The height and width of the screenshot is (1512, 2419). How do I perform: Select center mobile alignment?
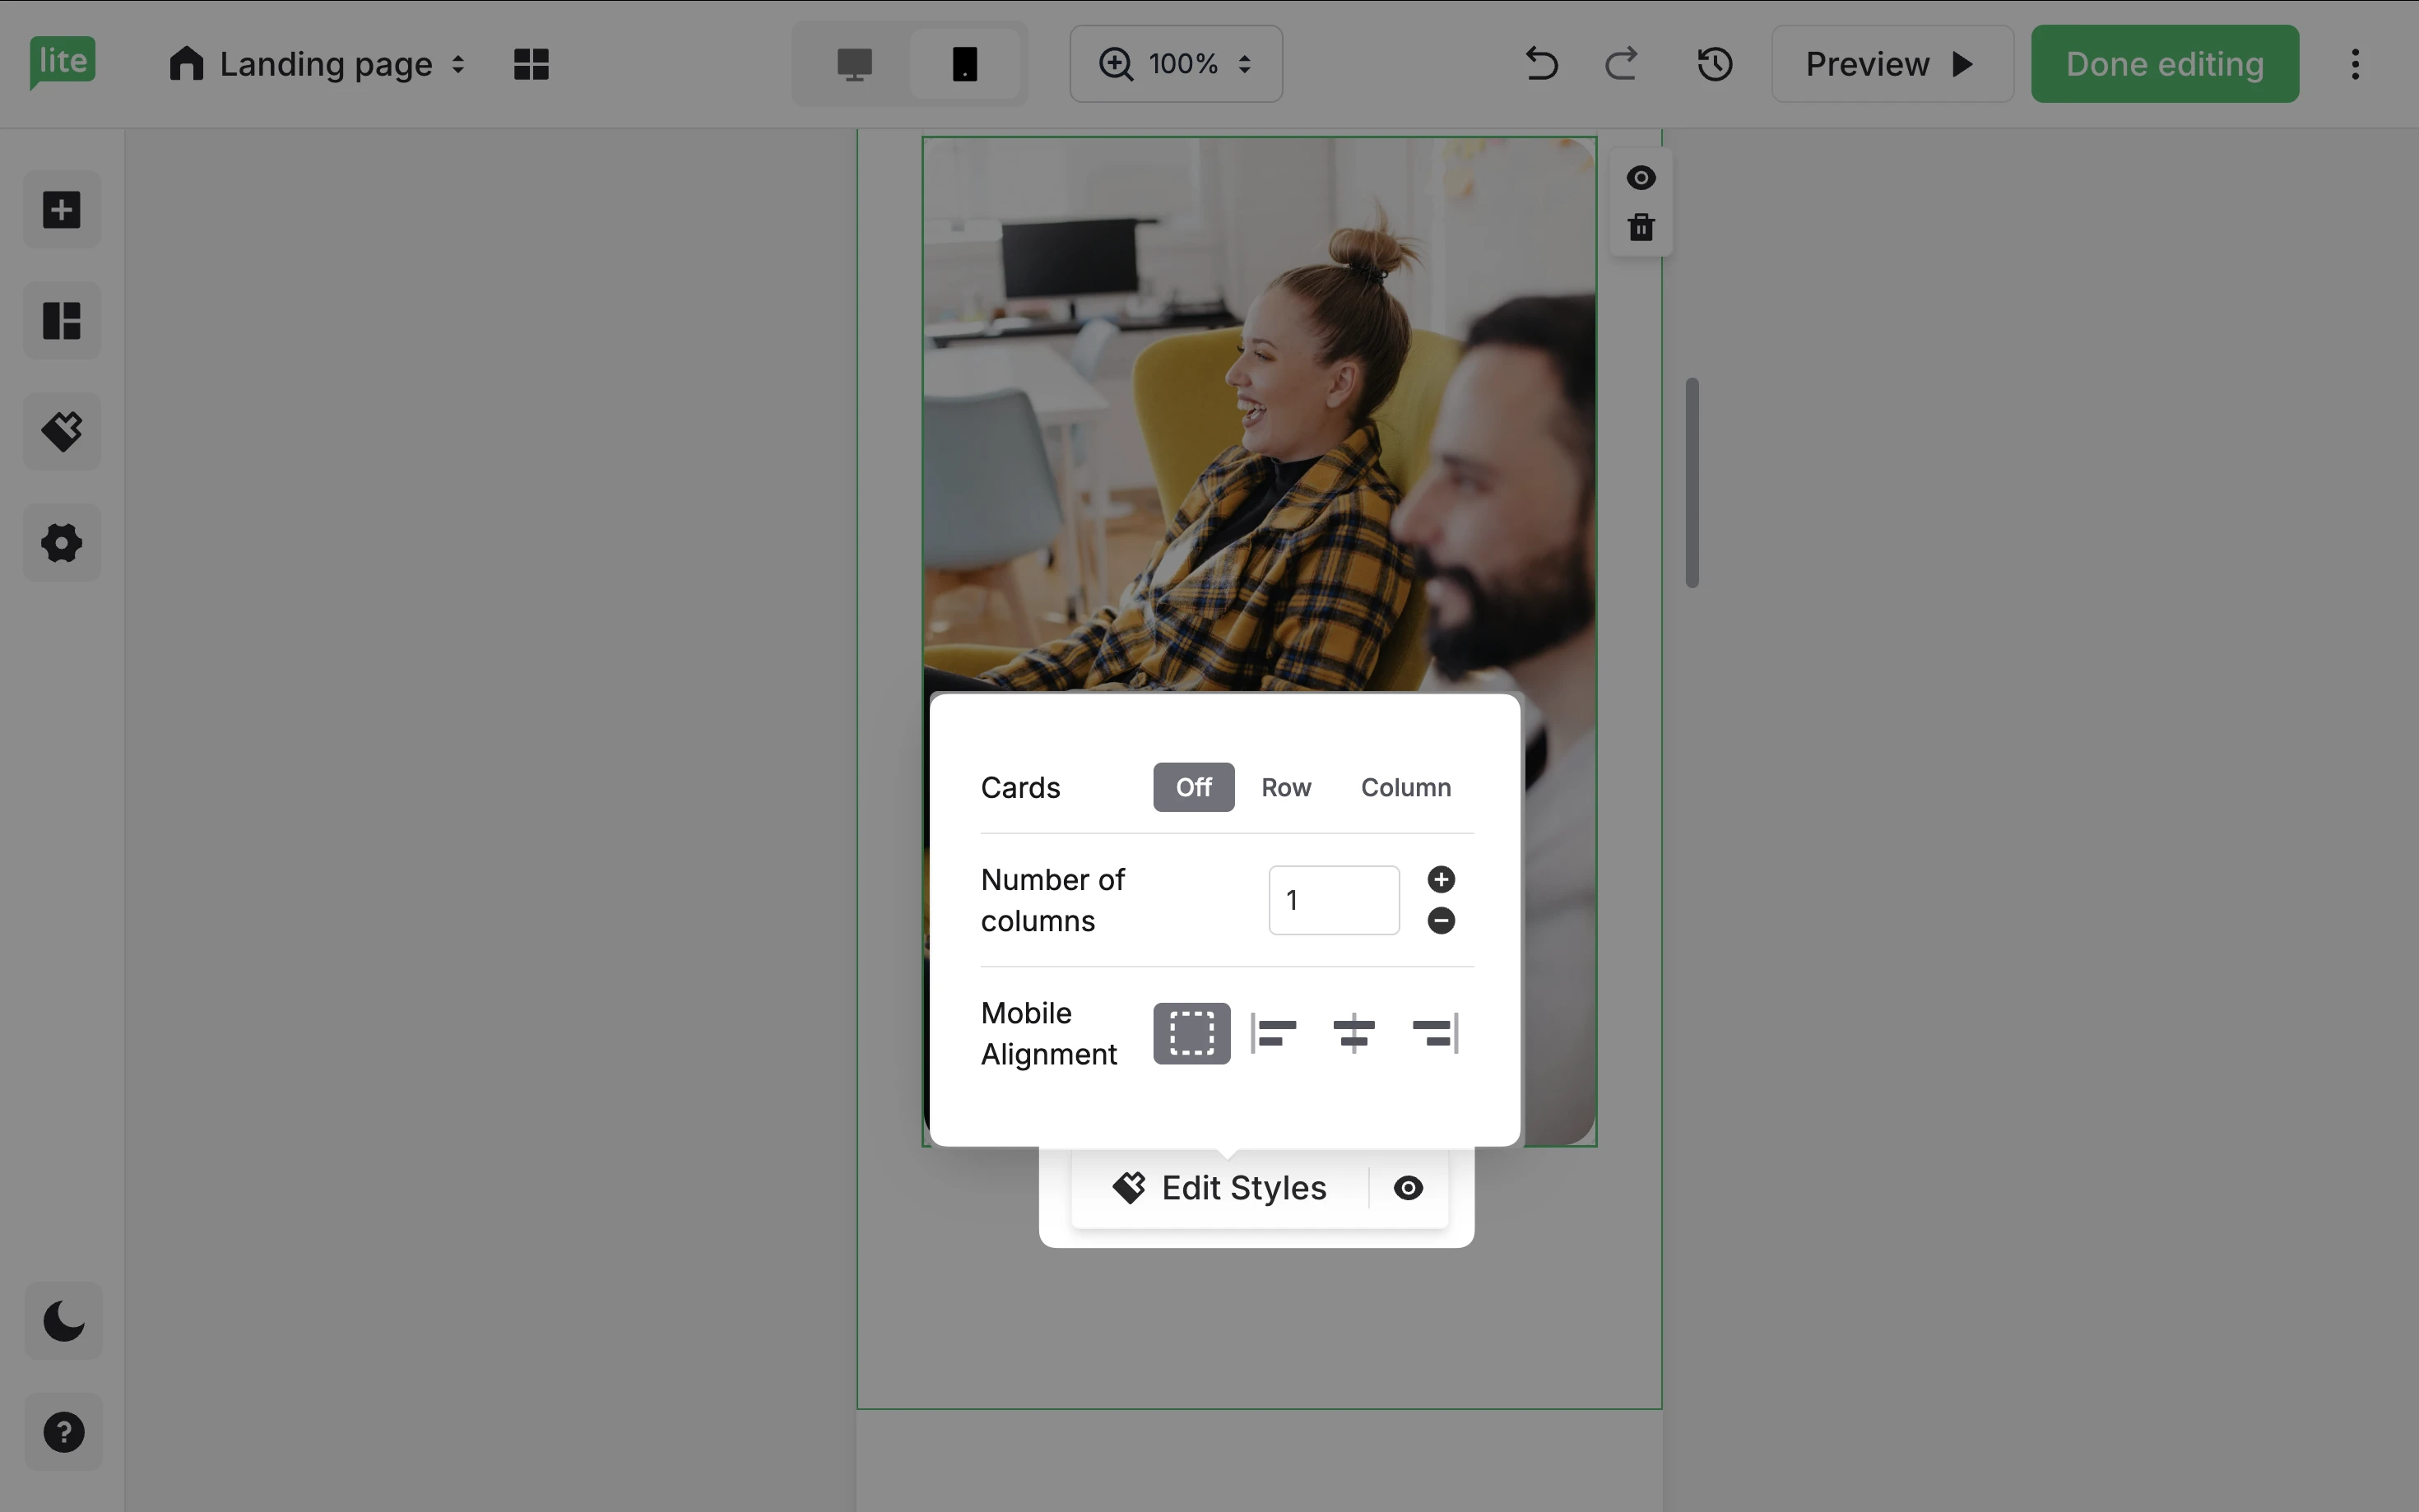point(1354,1033)
